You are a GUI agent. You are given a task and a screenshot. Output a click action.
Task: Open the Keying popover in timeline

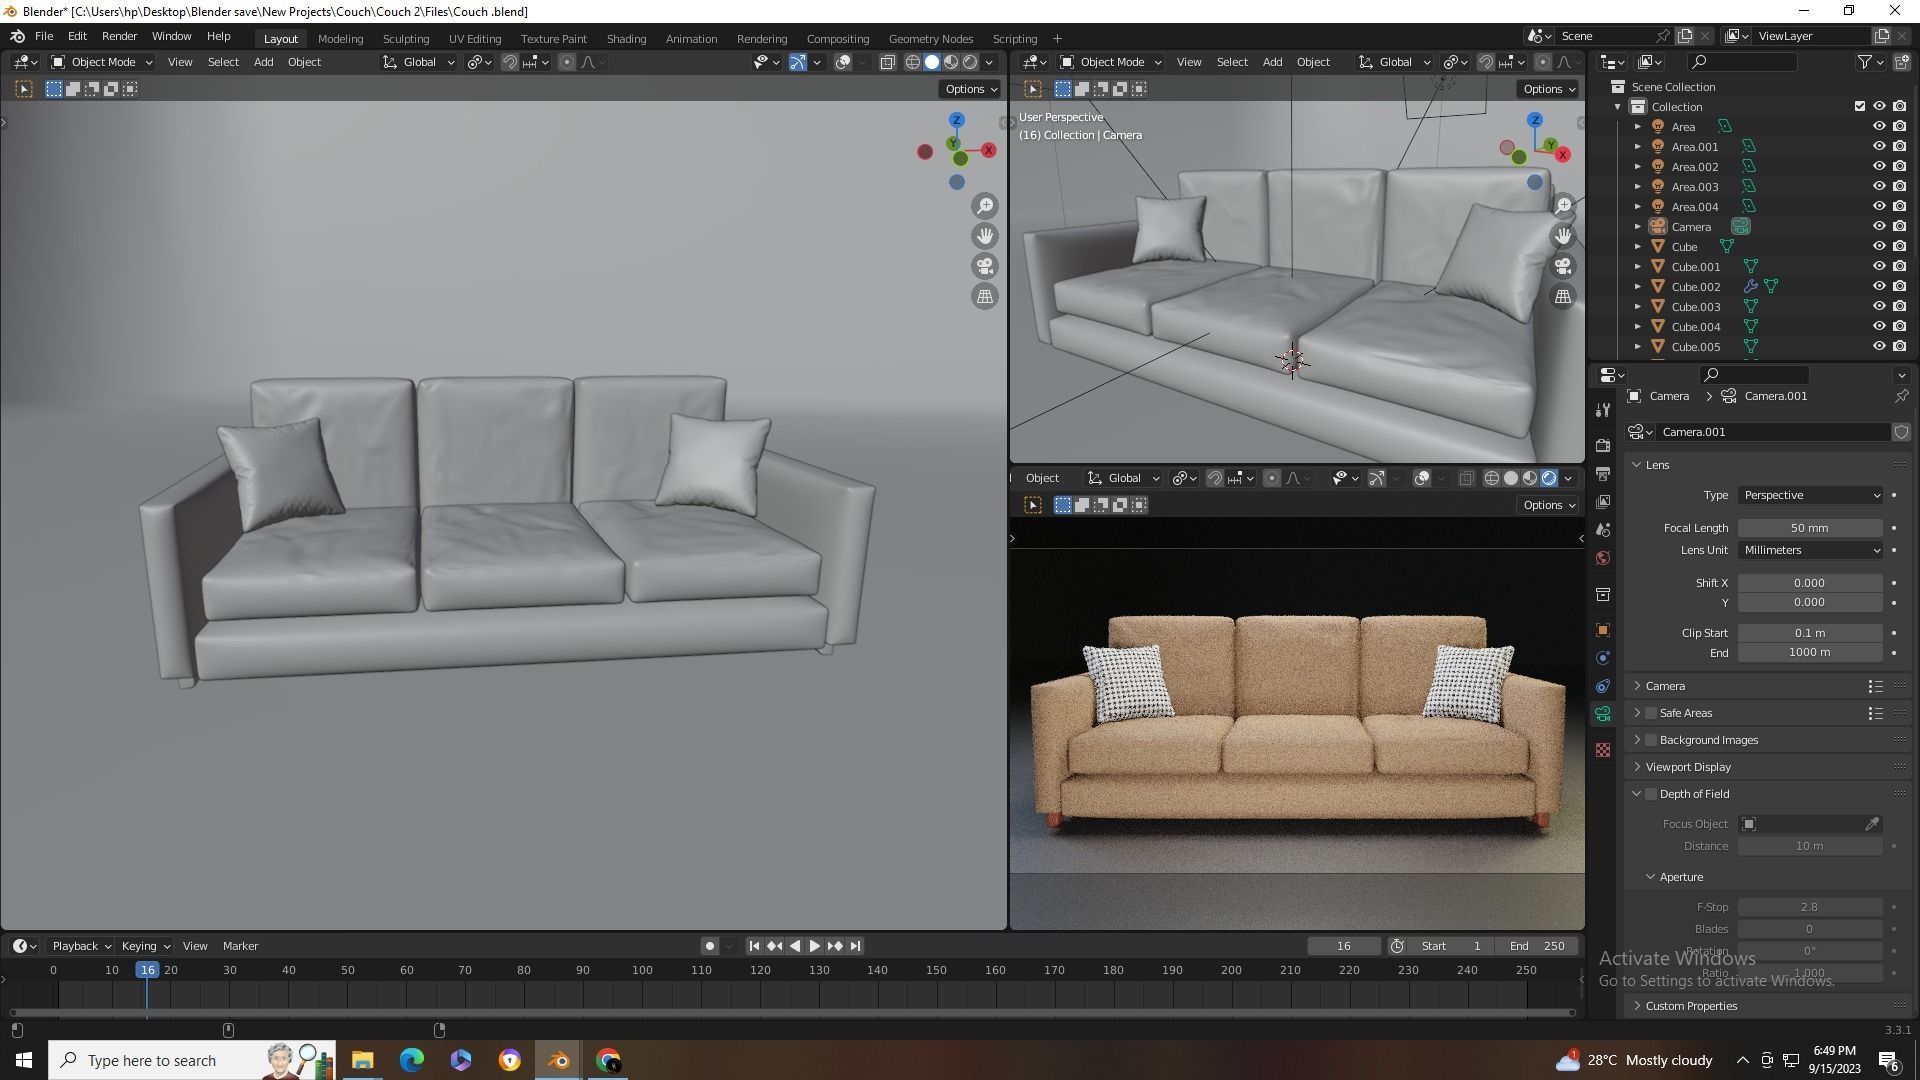(145, 946)
